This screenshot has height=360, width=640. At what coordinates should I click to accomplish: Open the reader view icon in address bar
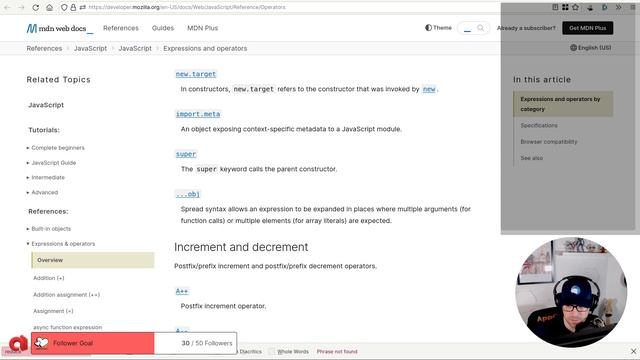point(555,7)
